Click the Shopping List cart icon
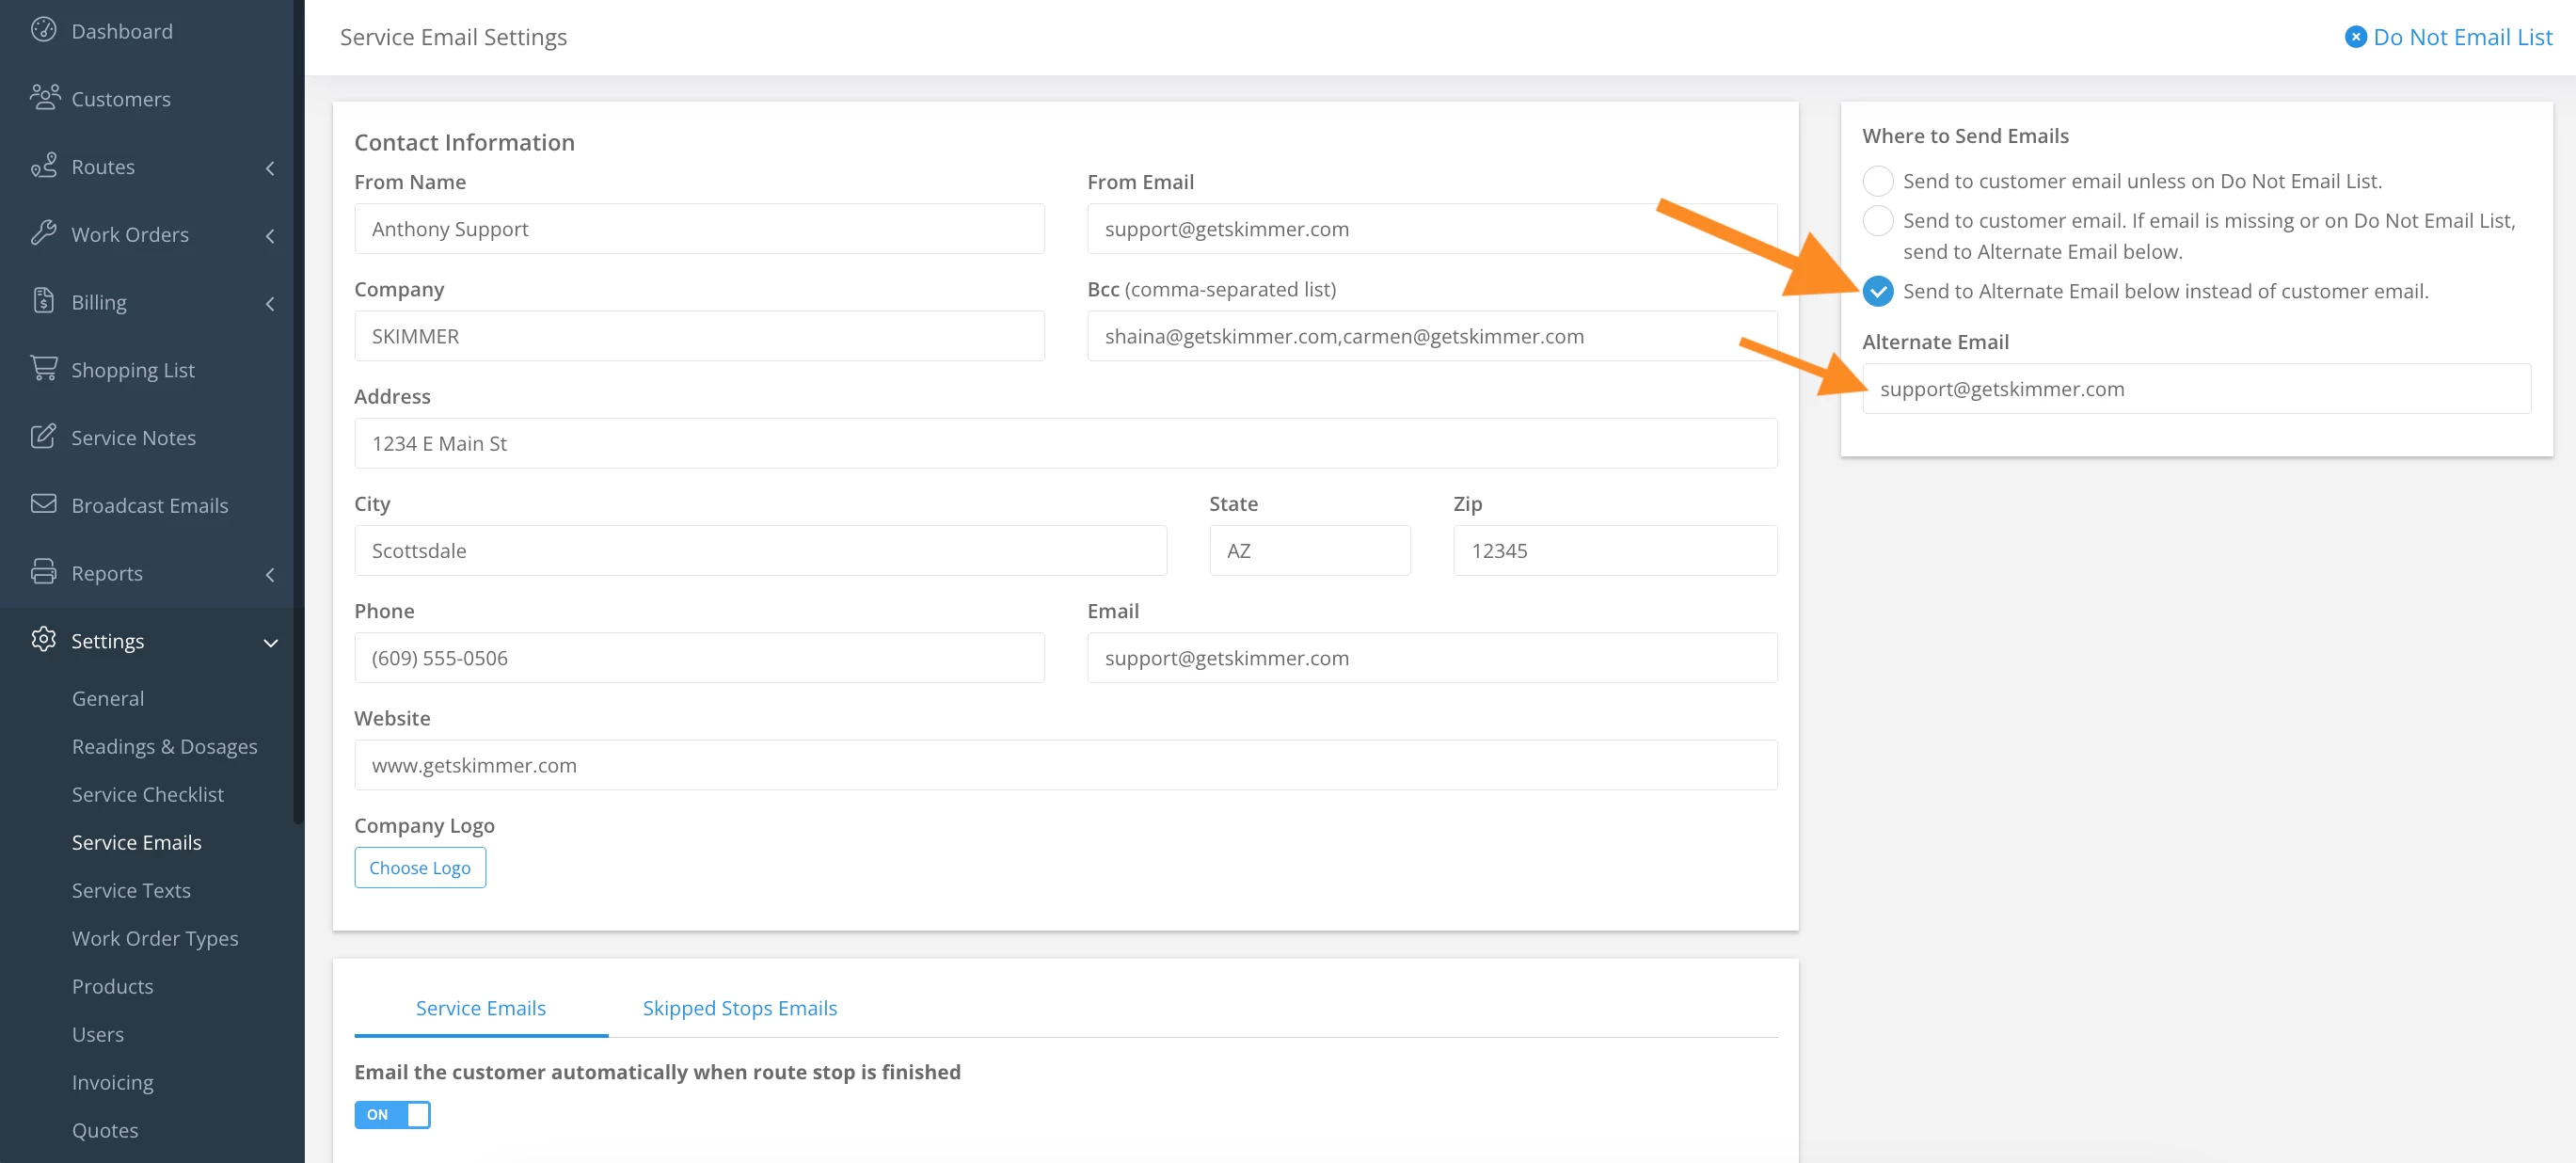This screenshot has width=2576, height=1163. click(x=43, y=368)
